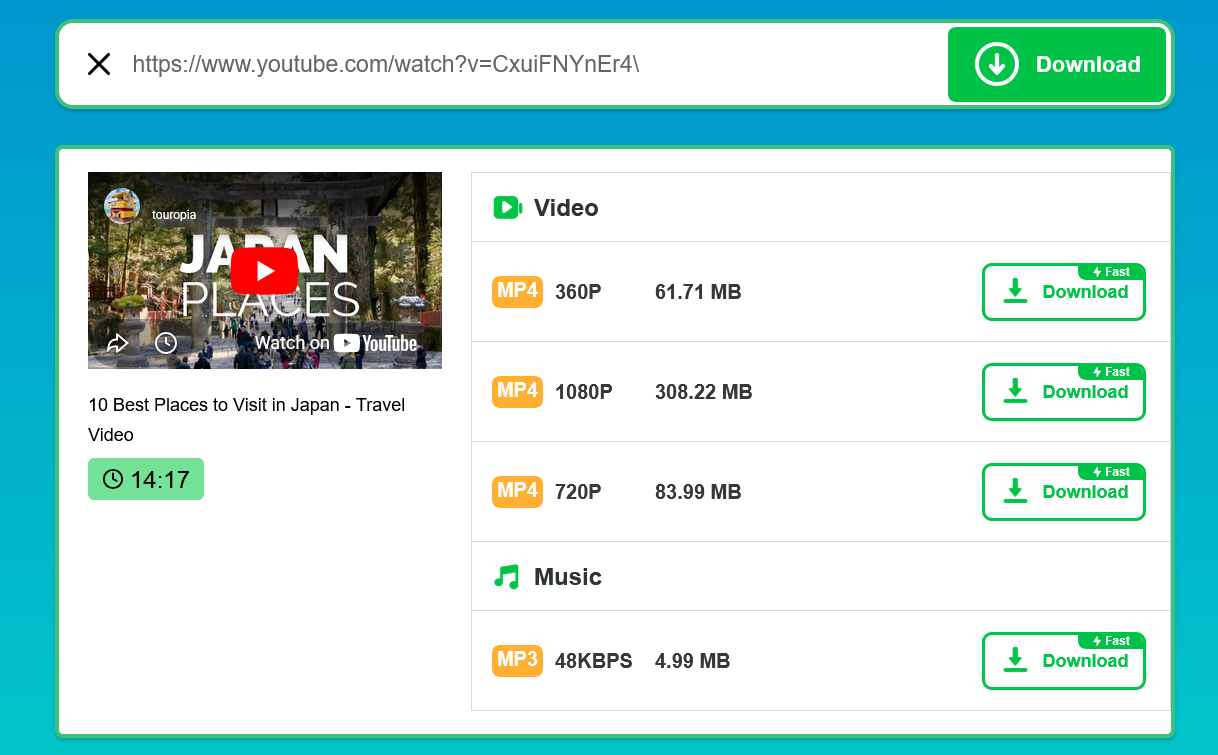Click the 61.71 MB file size

pos(698,293)
